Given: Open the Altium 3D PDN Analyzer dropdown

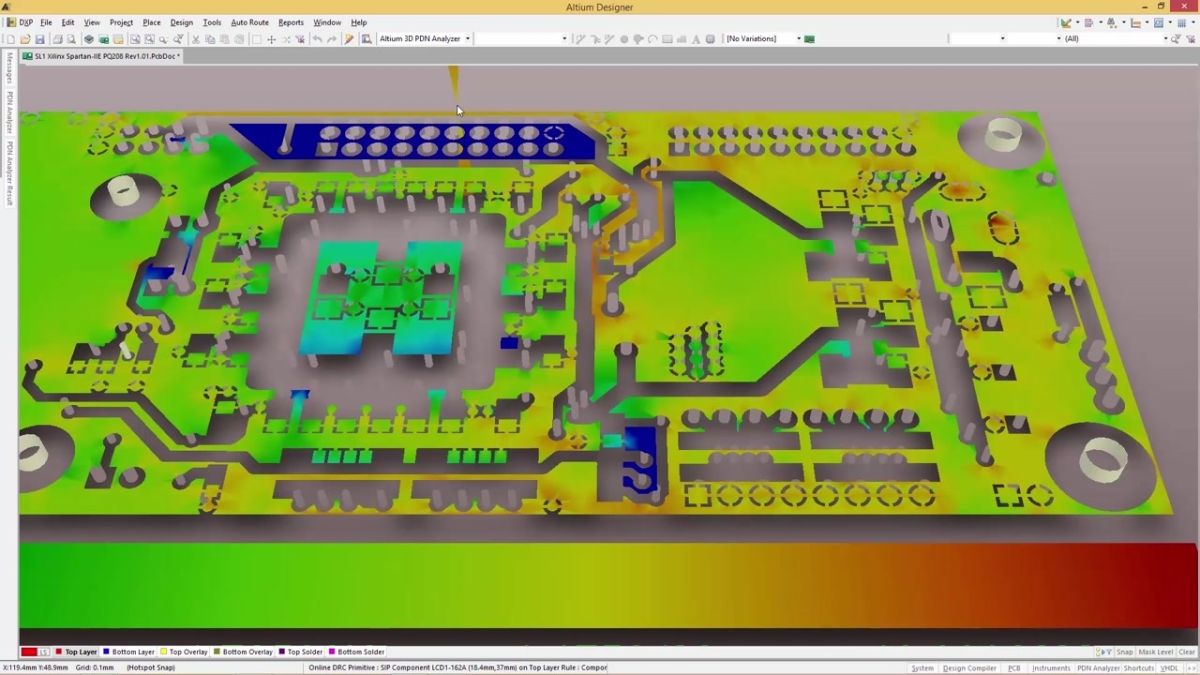Looking at the screenshot, I should (x=467, y=39).
